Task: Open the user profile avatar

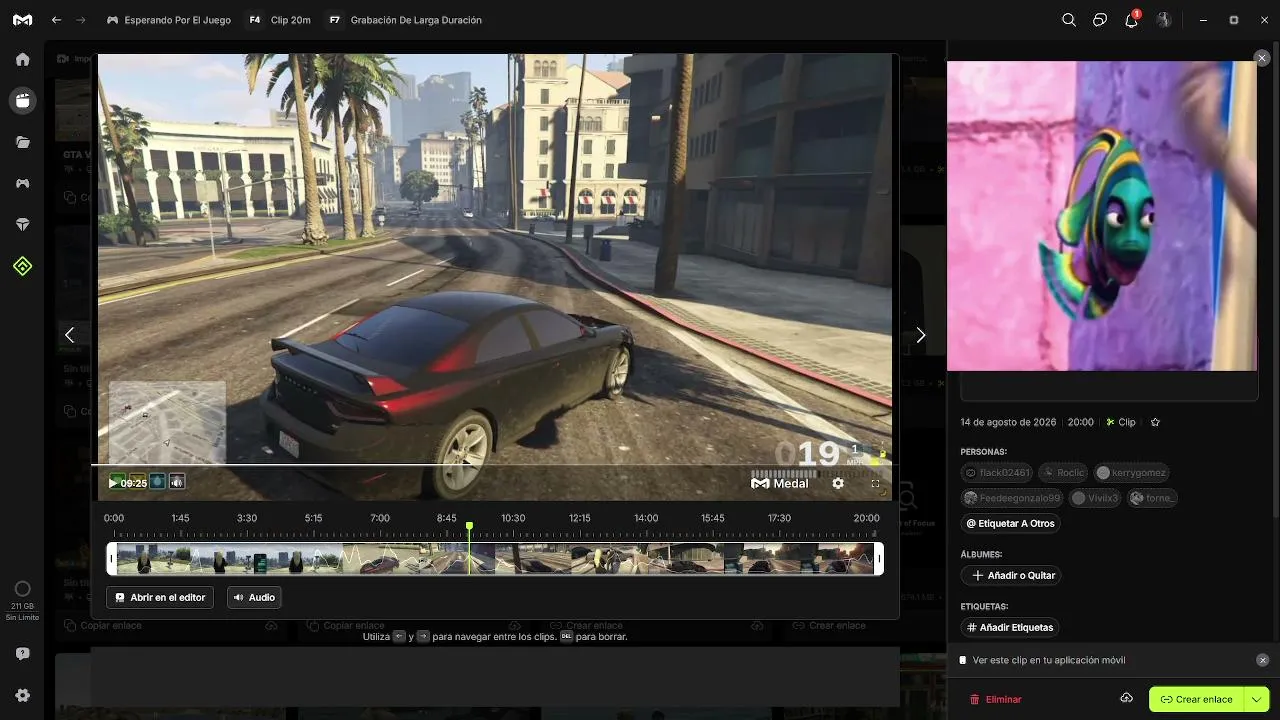Action: [x=1164, y=20]
